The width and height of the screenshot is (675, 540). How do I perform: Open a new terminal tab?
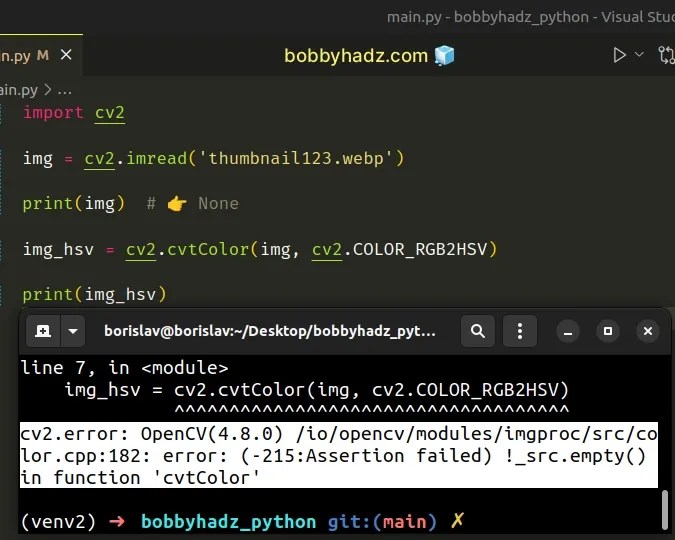click(43, 331)
